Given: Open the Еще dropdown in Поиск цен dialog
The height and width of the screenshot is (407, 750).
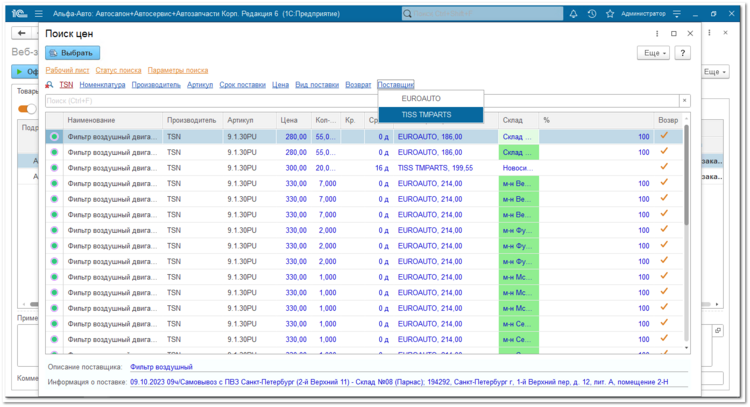Looking at the screenshot, I should click(654, 53).
